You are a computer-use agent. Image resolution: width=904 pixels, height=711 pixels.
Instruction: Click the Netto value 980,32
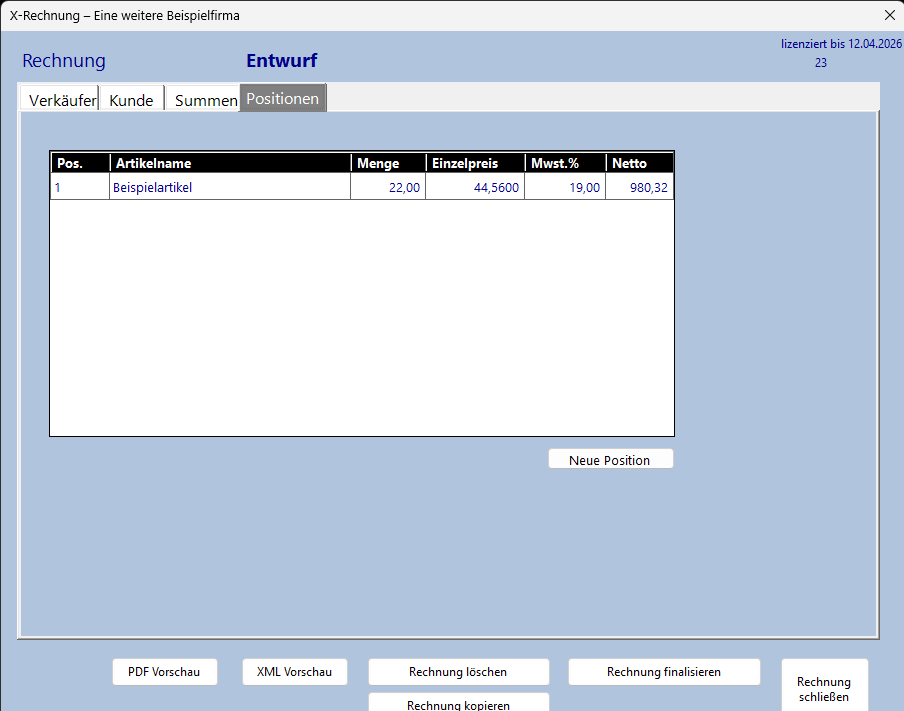pyautogui.click(x=639, y=187)
